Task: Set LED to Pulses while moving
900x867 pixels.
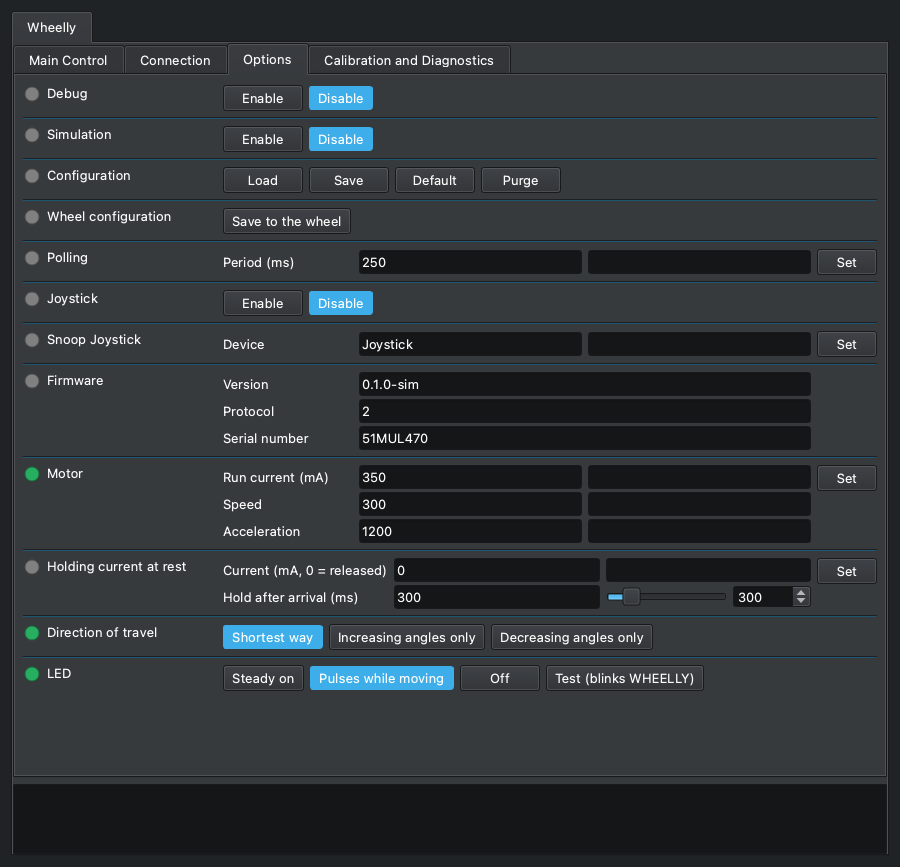Action: 382,678
